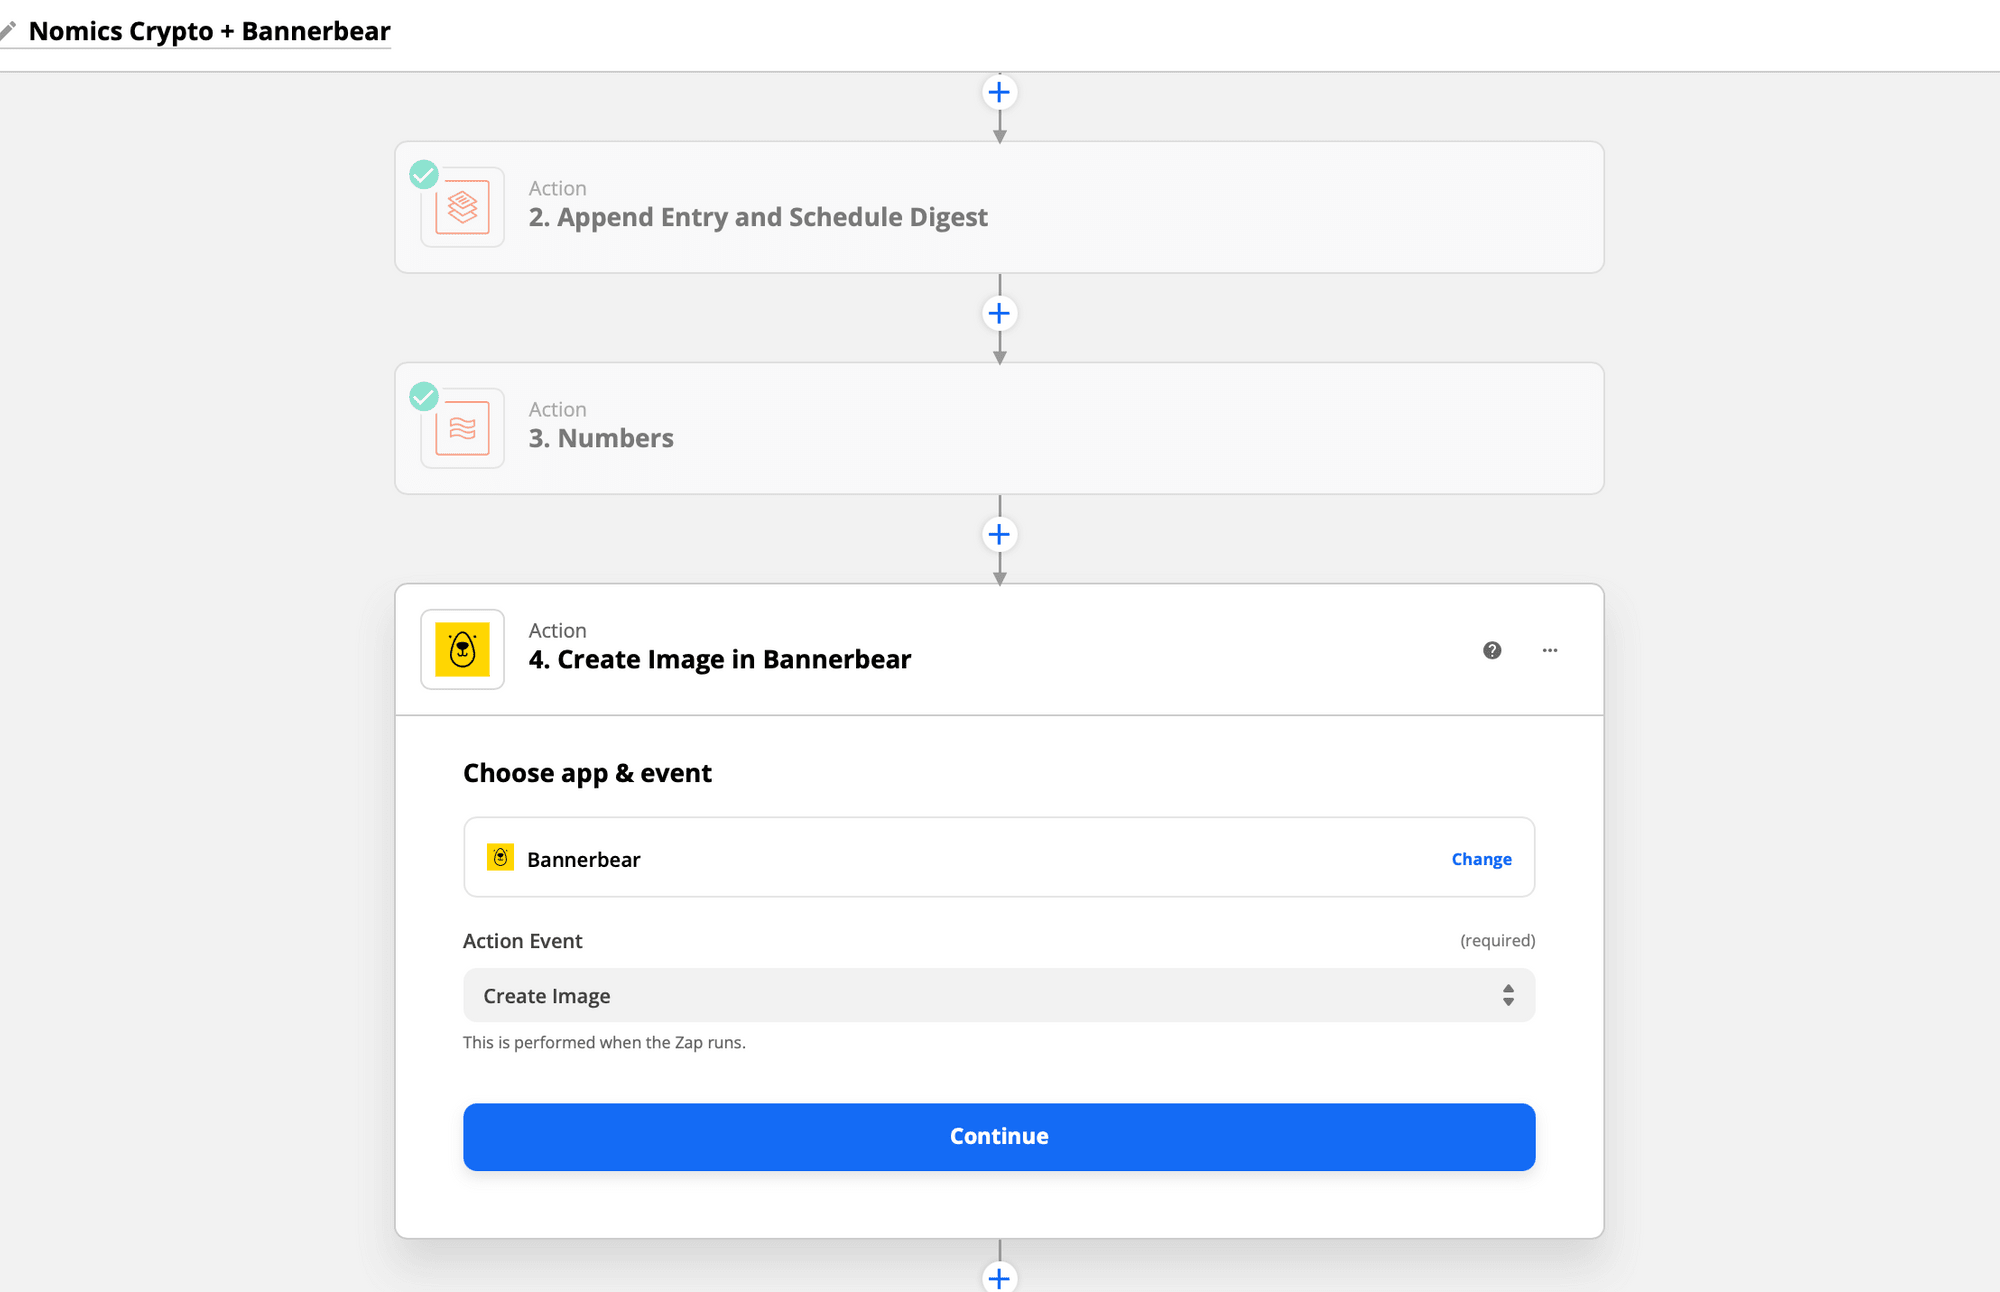Click the Bannerbear logo in step 4 header
2000x1292 pixels.
pos(462,649)
